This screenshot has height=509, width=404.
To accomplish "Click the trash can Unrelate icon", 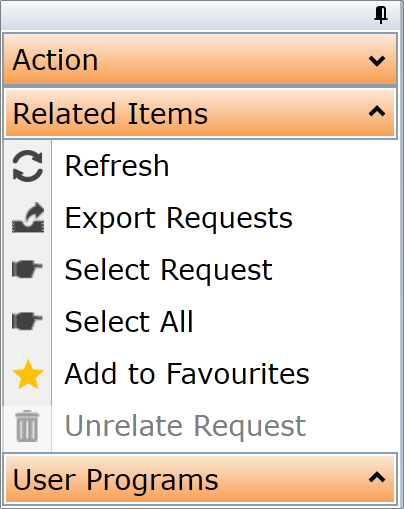I will pyautogui.click(x=27, y=426).
